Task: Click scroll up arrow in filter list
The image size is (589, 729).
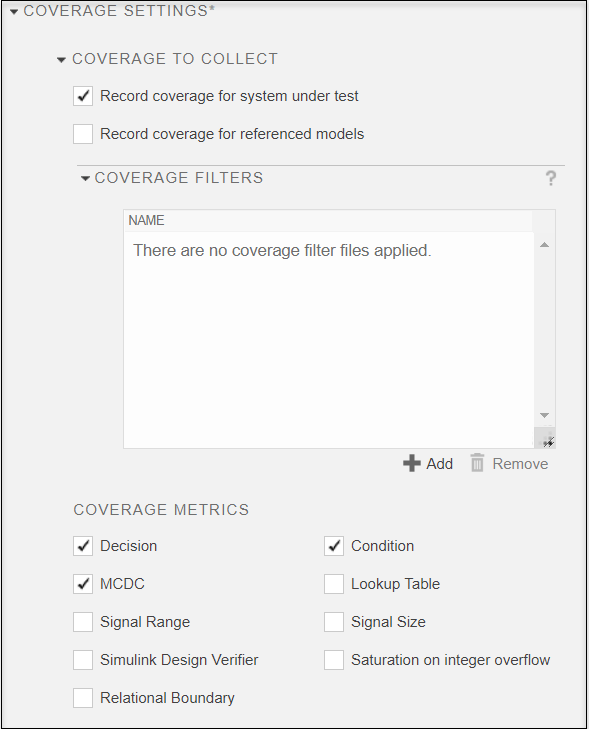Action: click(x=544, y=245)
